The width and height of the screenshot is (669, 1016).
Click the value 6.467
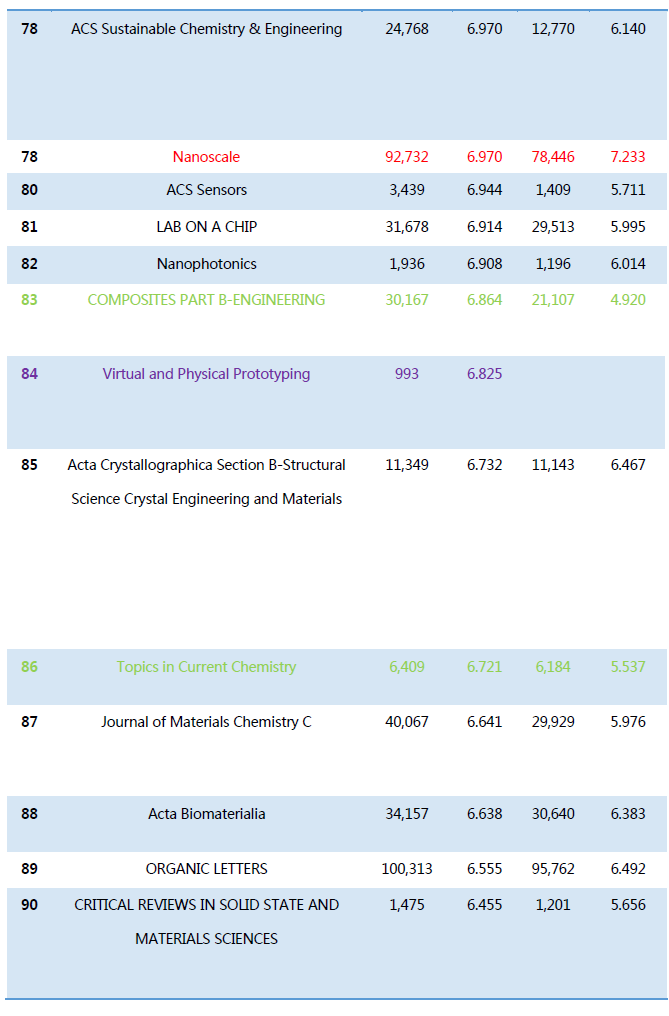[628, 465]
